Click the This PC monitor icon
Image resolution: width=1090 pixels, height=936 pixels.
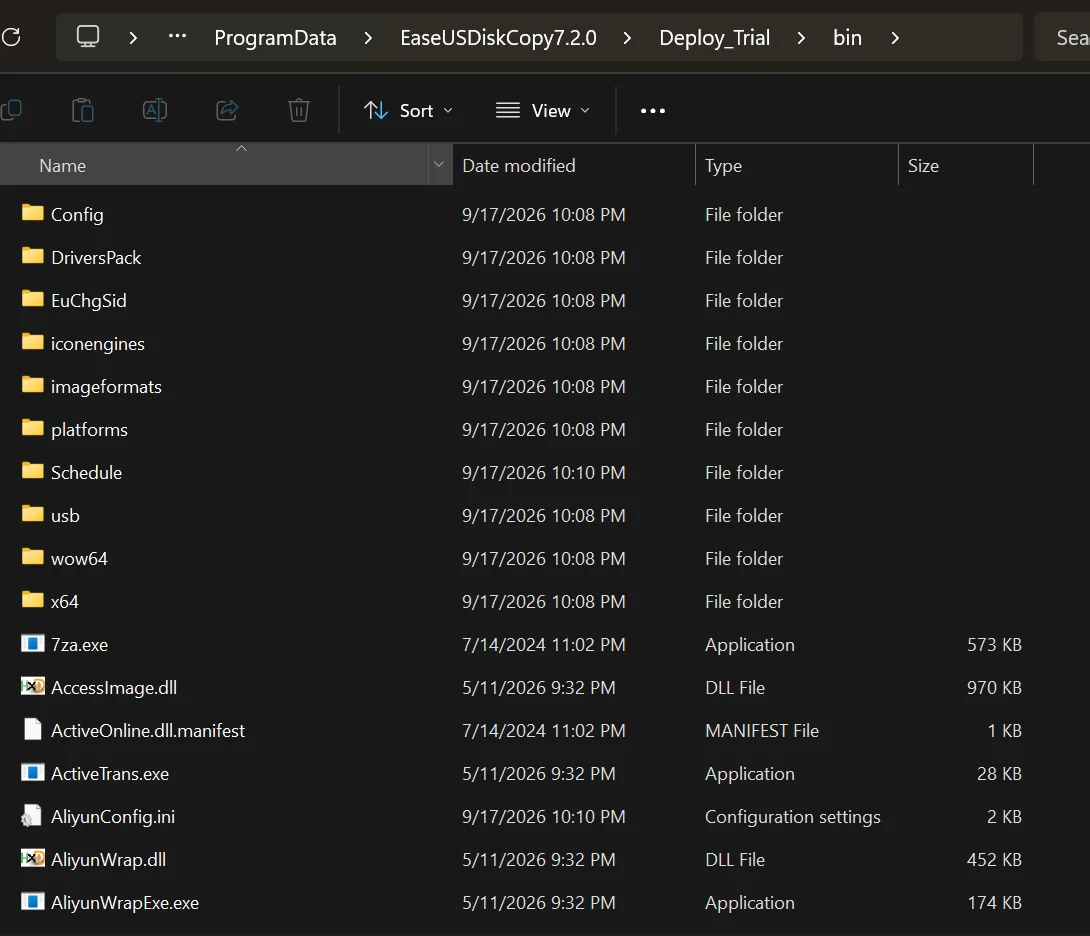click(x=88, y=36)
